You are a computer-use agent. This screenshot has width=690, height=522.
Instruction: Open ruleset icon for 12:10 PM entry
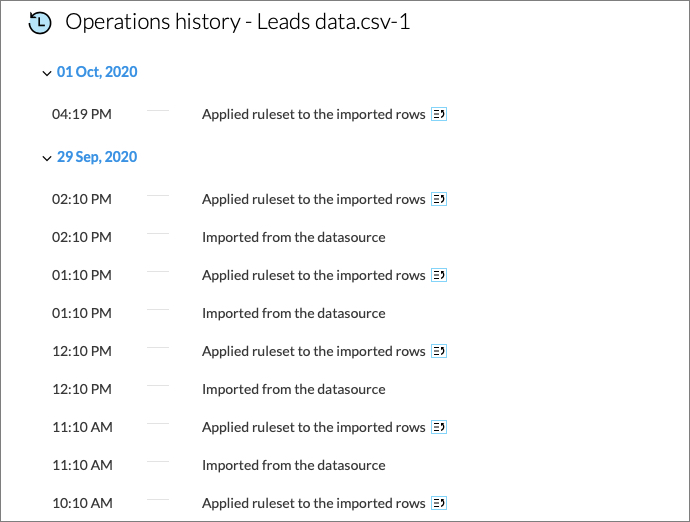tap(439, 351)
